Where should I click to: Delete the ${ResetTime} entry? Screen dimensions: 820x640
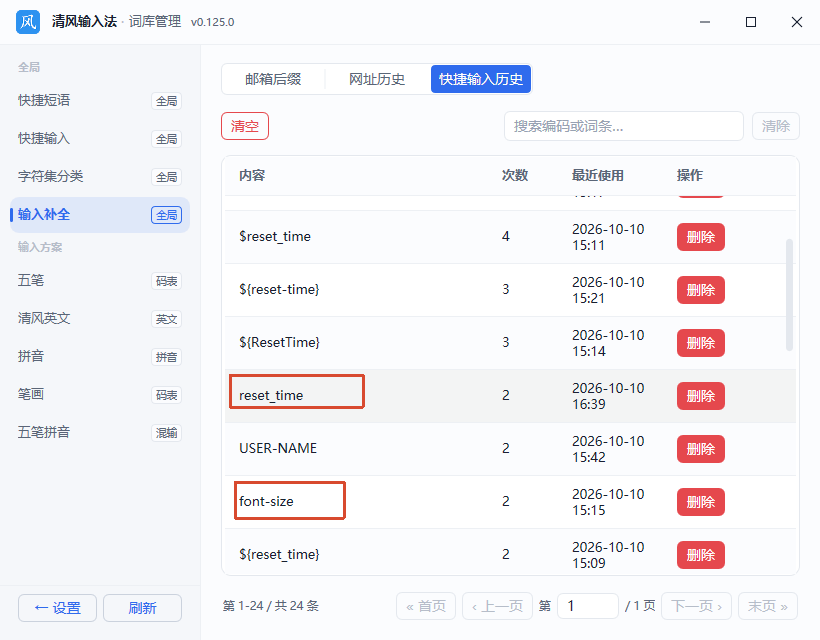(701, 343)
